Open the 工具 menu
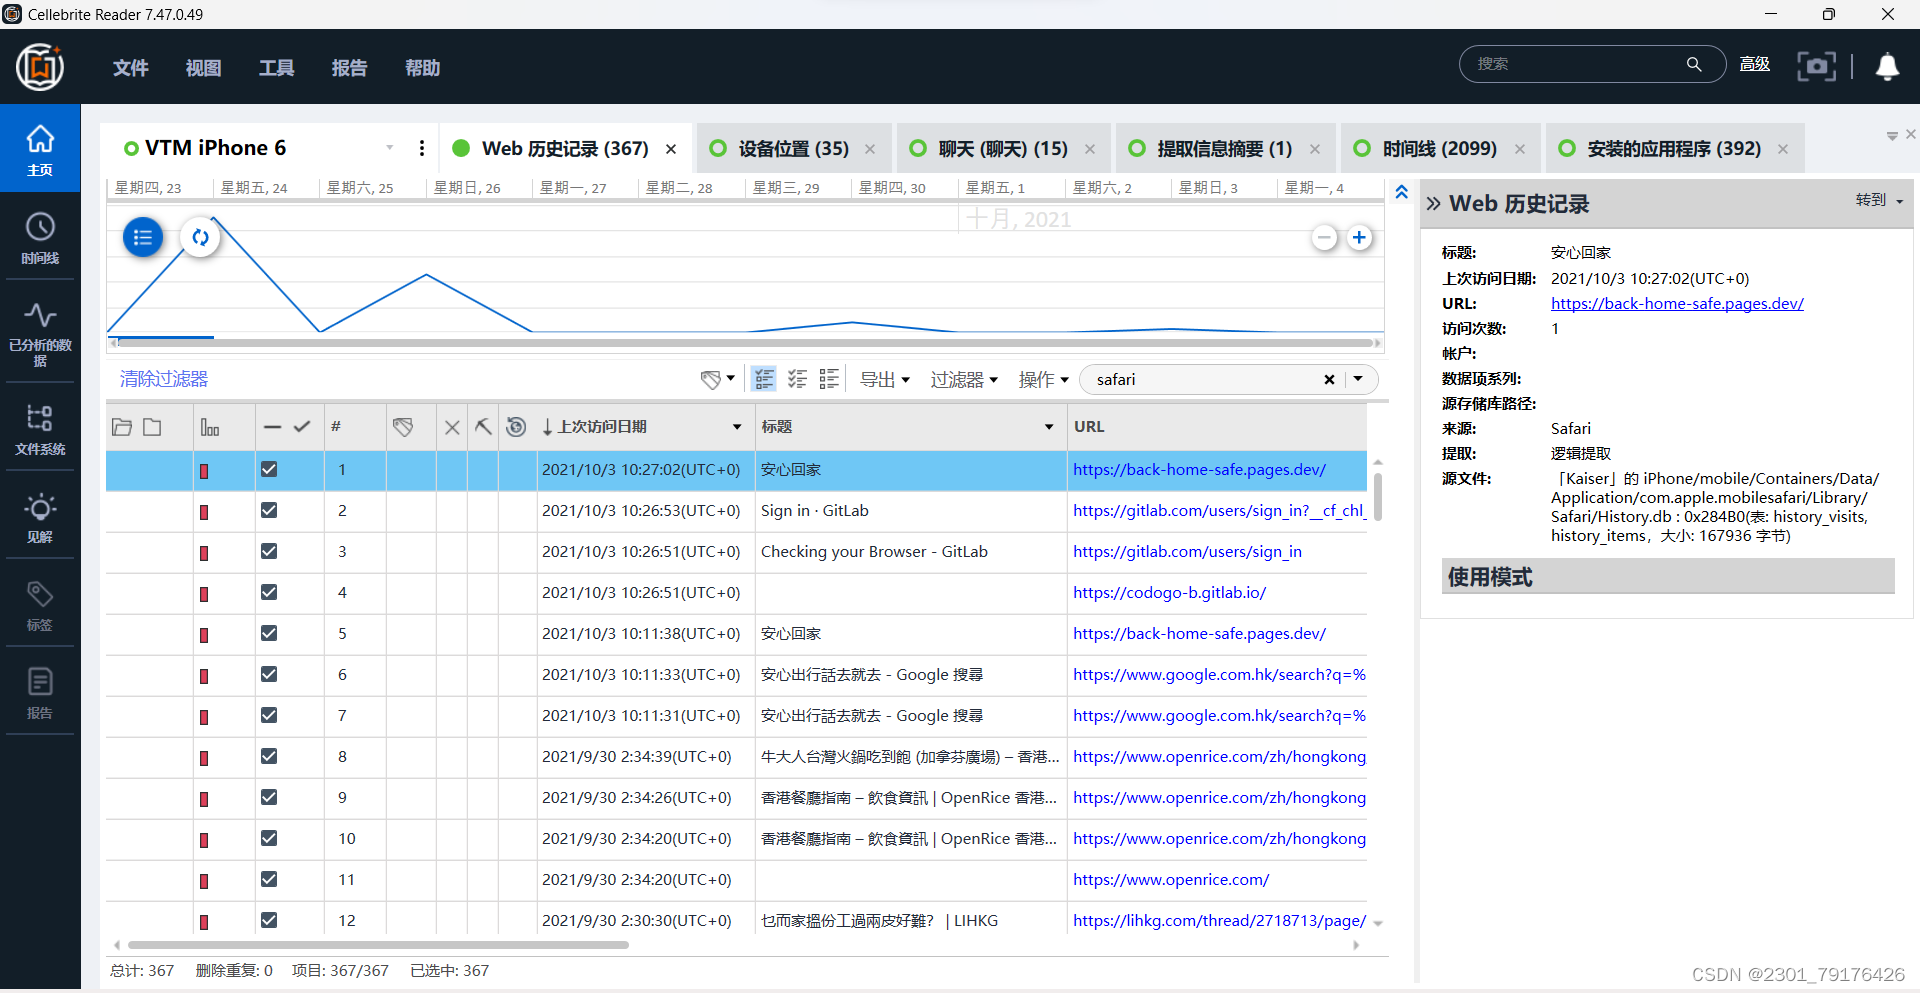Image resolution: width=1920 pixels, height=993 pixels. (277, 68)
